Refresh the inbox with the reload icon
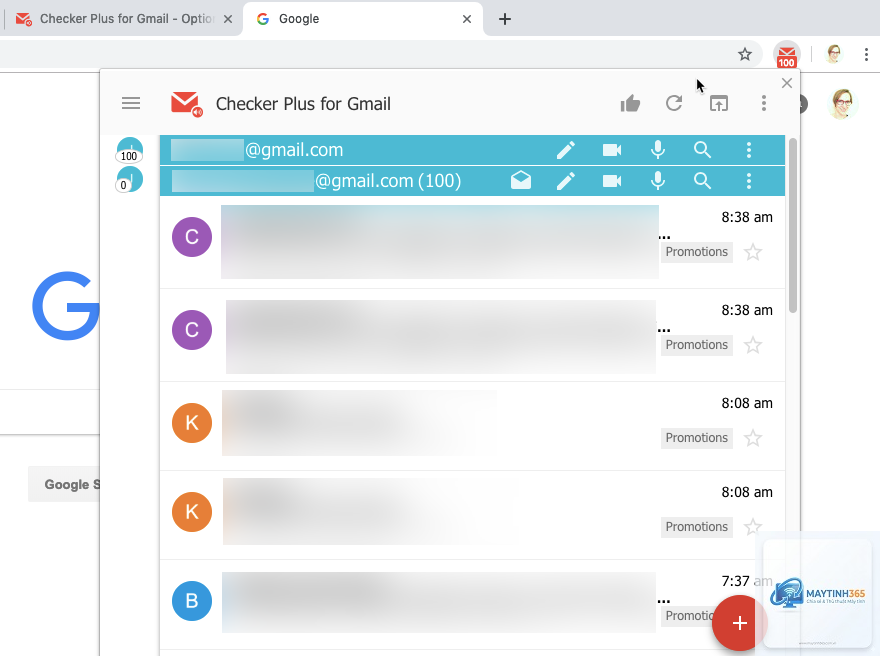Screen dimensions: 880x656 pyautogui.click(x=674, y=103)
